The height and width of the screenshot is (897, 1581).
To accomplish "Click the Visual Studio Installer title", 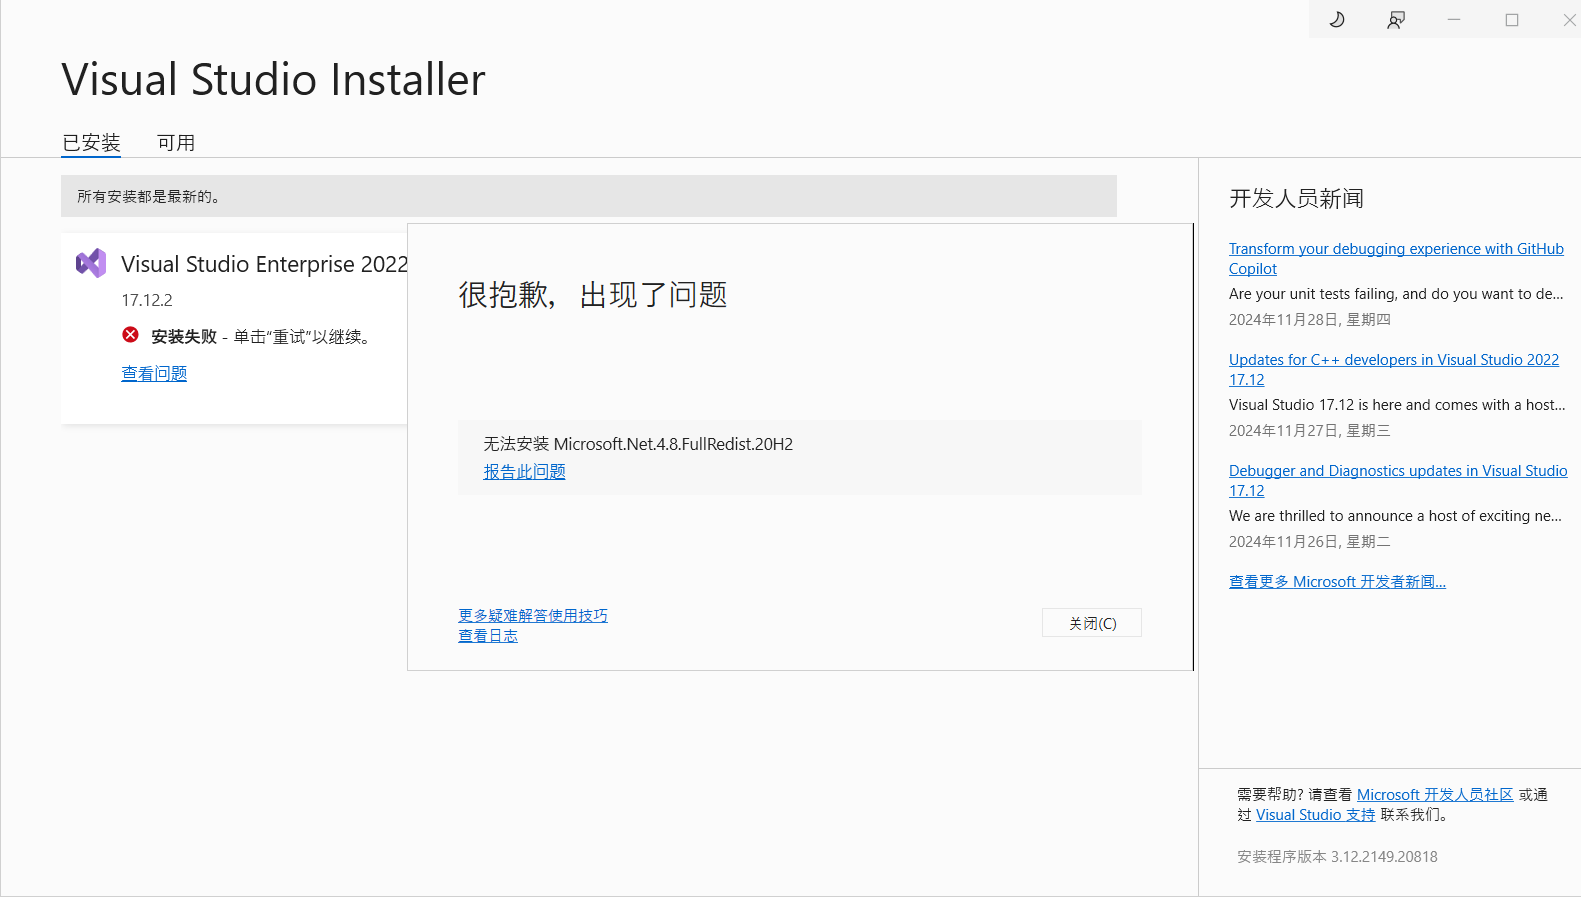I will (273, 80).
